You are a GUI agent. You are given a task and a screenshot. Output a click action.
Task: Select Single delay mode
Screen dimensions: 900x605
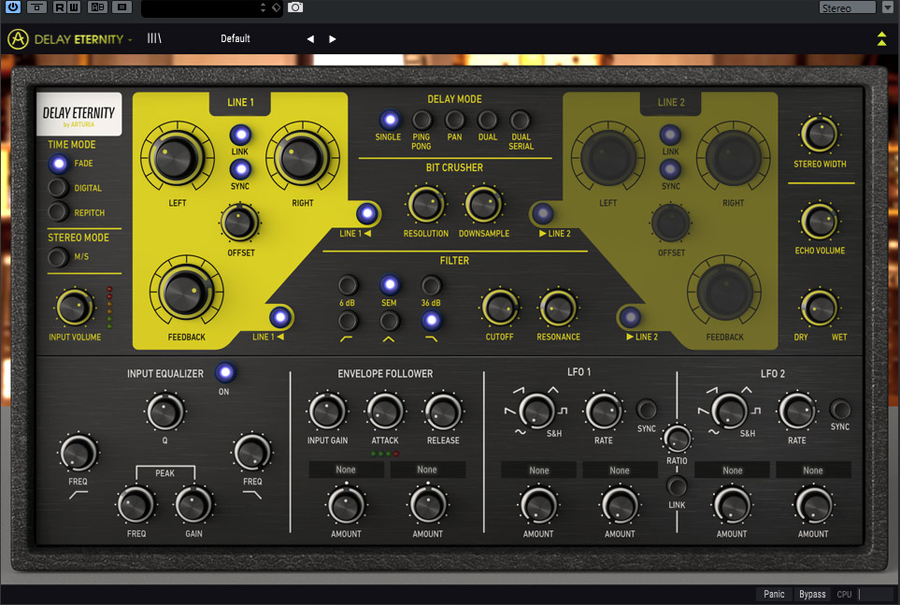pos(390,120)
